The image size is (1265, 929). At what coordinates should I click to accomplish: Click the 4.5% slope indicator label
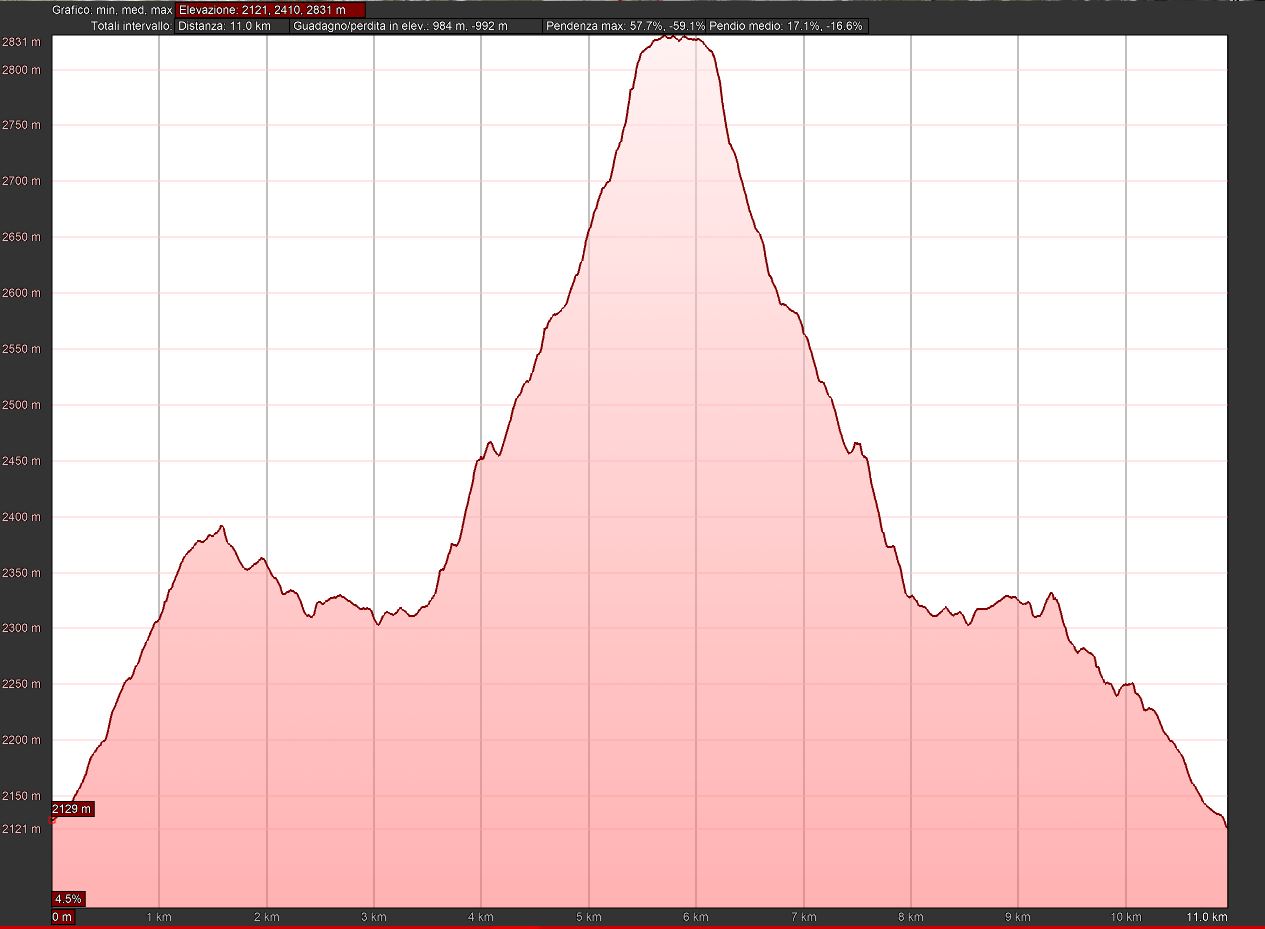coord(68,898)
